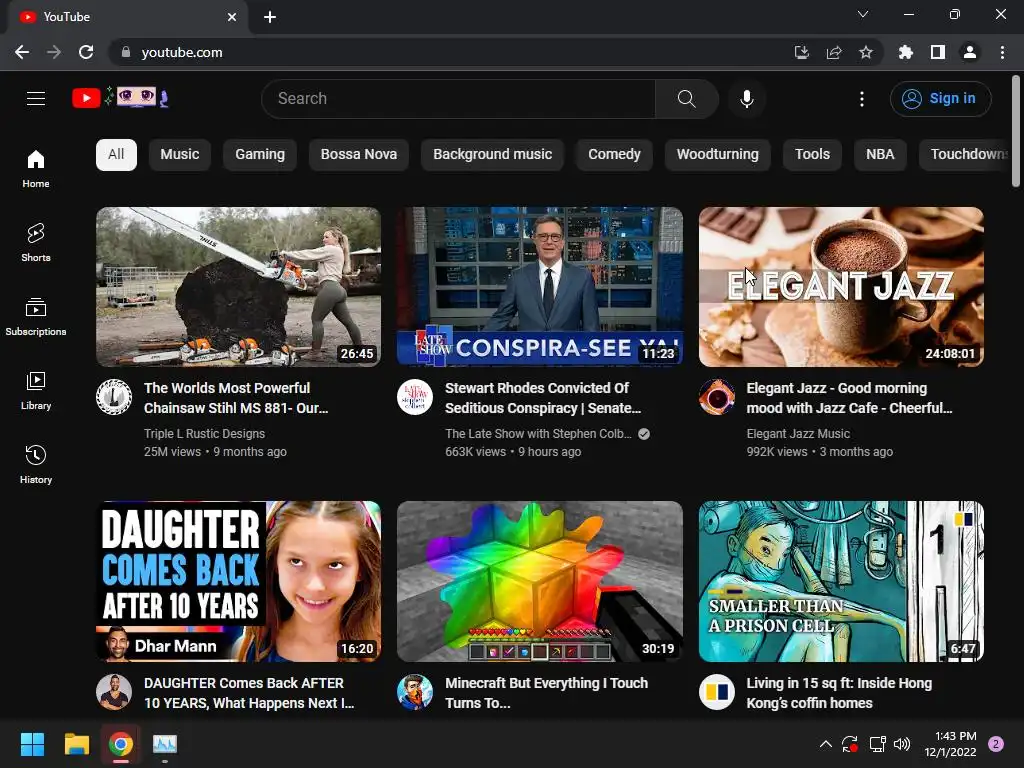Open the taskbar volume control
This screenshot has height=768, width=1024.
tap(902, 744)
